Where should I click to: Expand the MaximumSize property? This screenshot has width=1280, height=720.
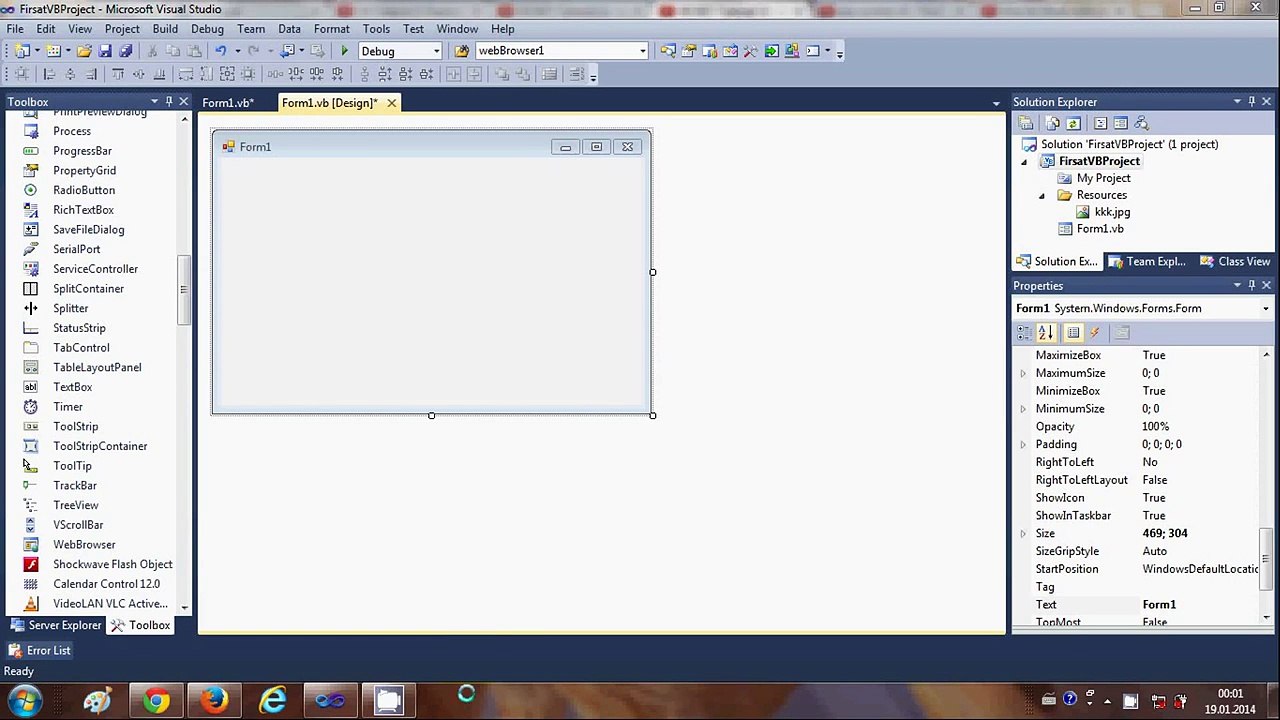click(x=1023, y=373)
